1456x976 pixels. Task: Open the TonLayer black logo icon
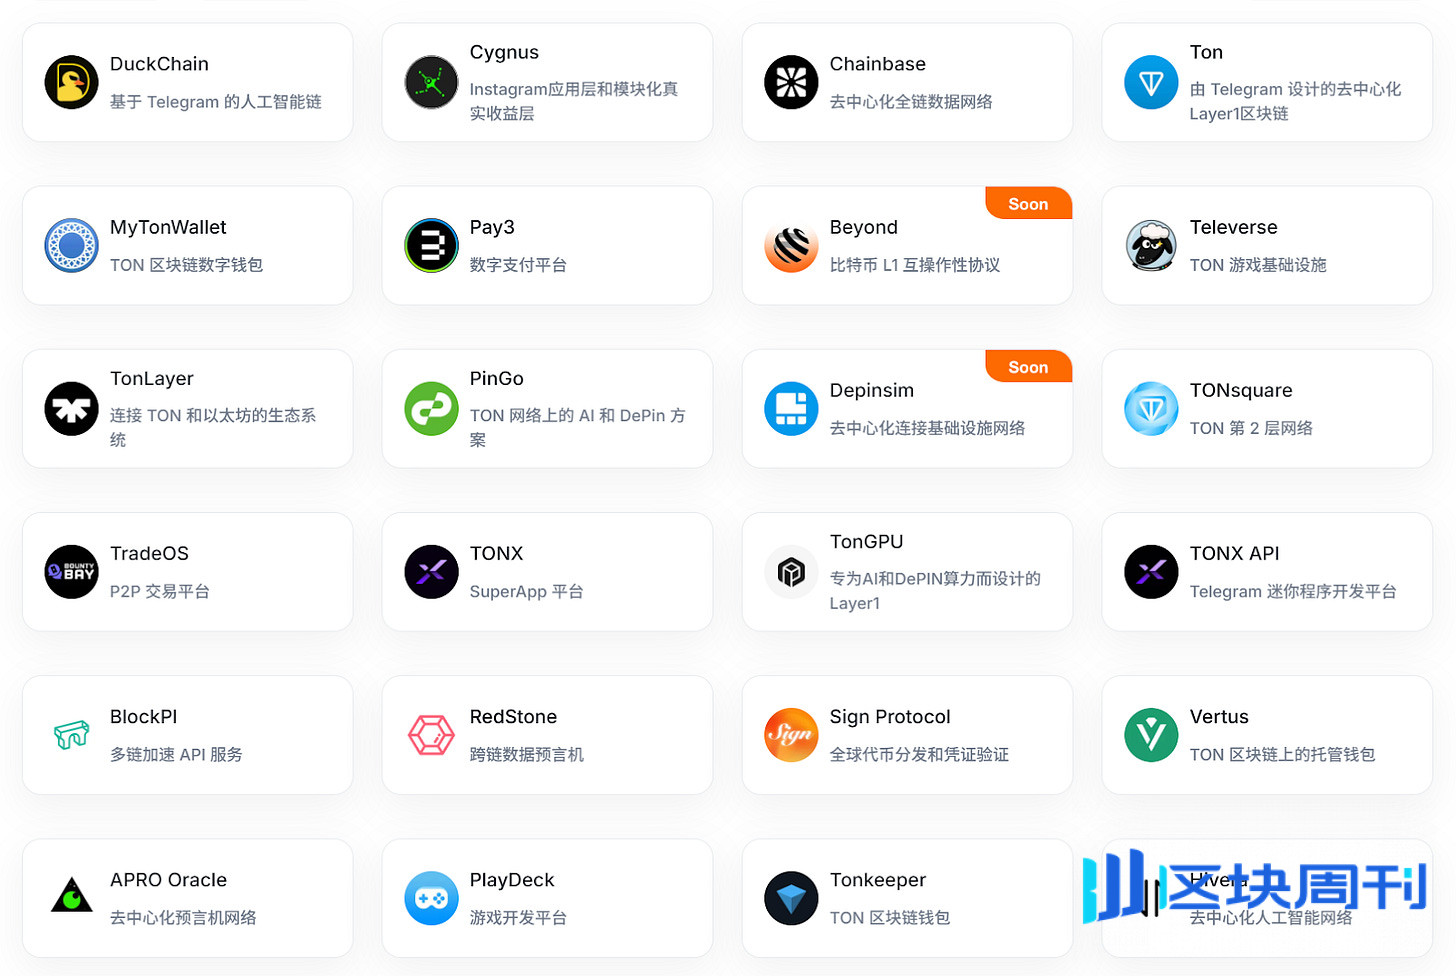71,408
